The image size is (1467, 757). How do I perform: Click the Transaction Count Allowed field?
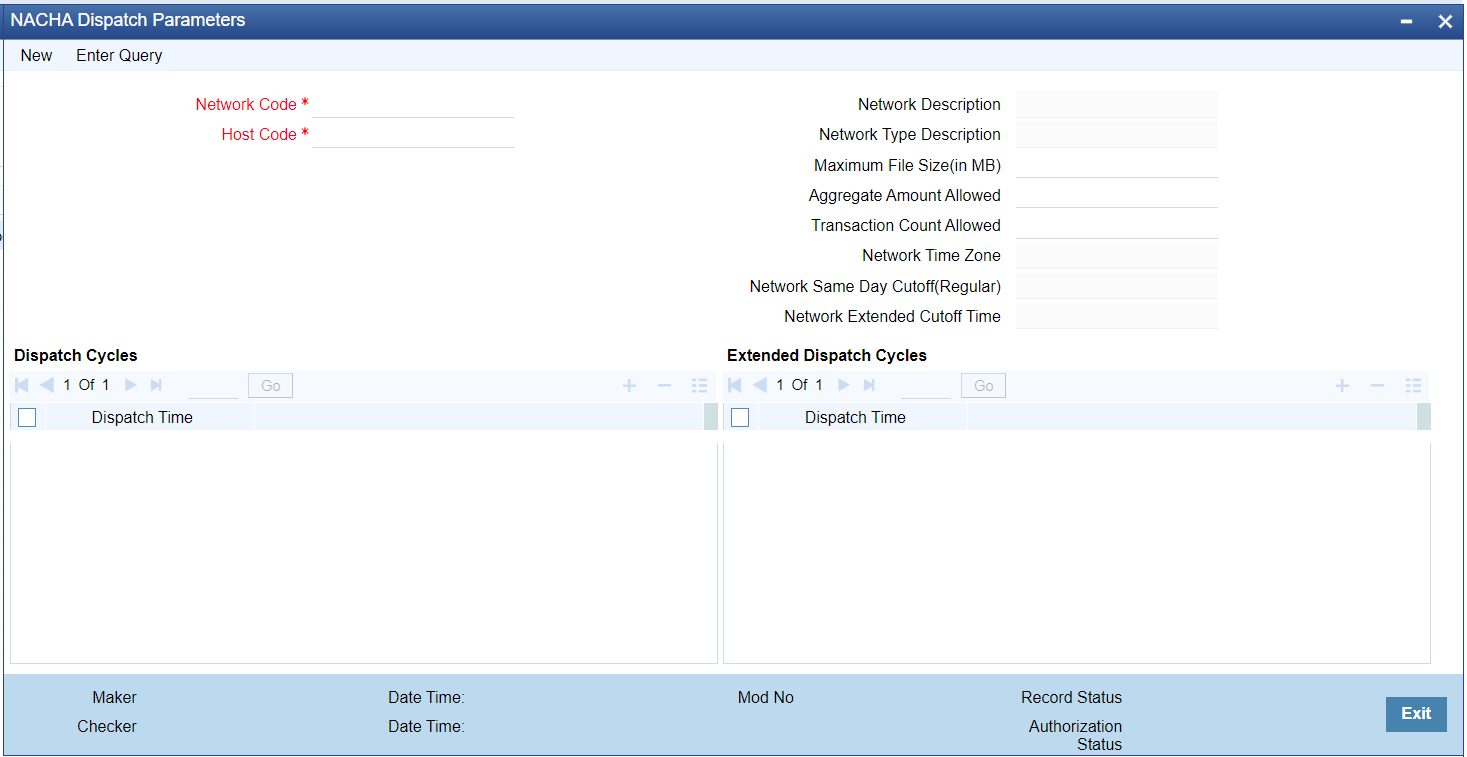click(x=1117, y=225)
